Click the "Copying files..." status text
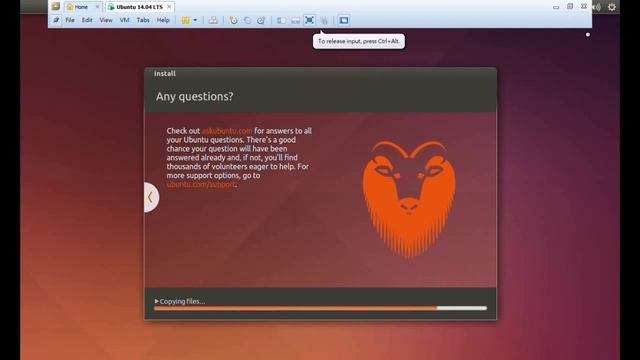 point(182,301)
